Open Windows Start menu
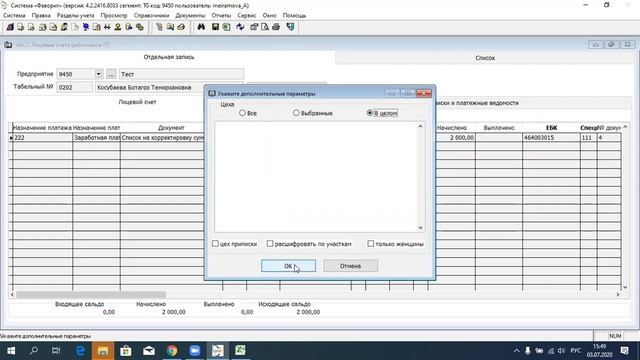 11,351
